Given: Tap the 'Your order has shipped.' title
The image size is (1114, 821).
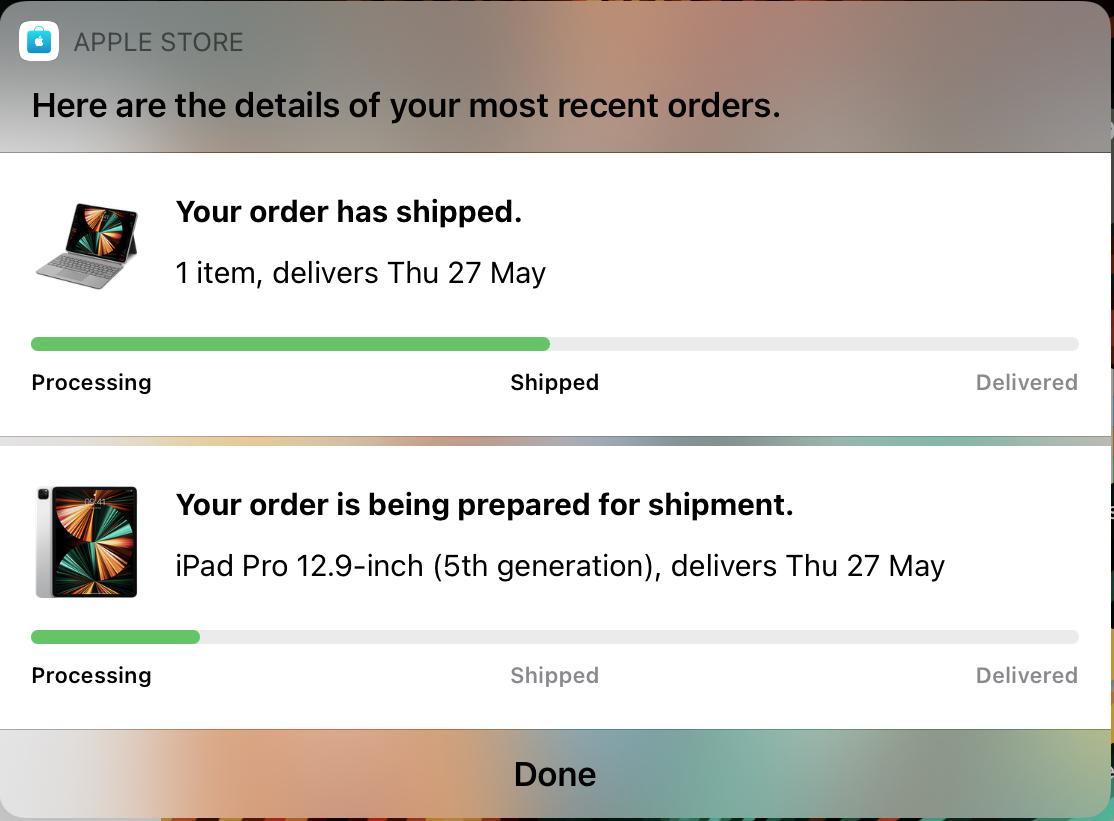Looking at the screenshot, I should (348, 212).
